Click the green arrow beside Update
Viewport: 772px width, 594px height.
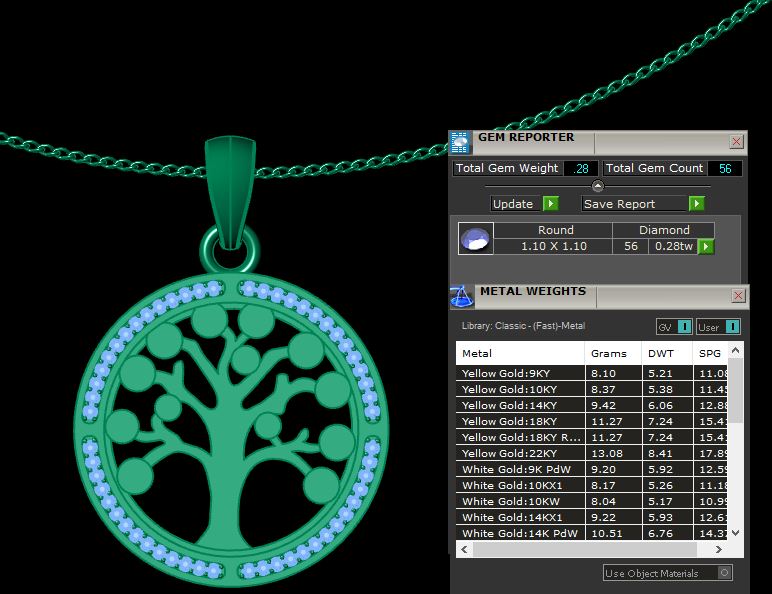pyautogui.click(x=550, y=203)
